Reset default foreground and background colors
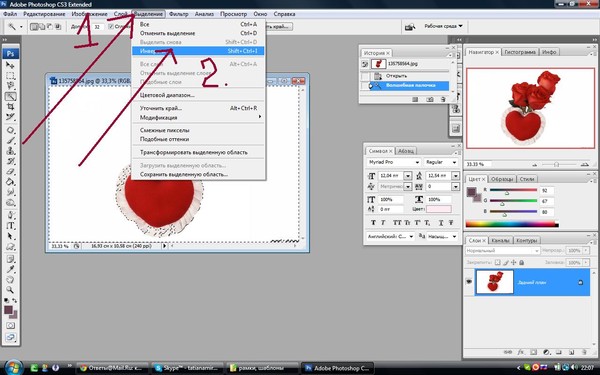 point(7,301)
